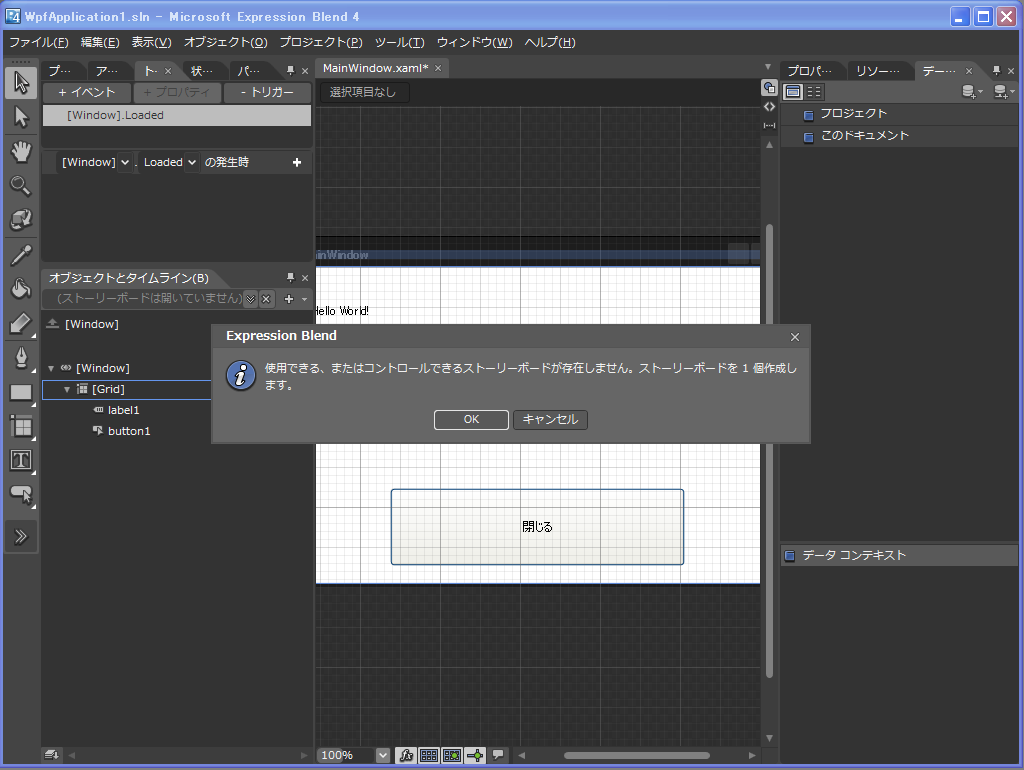Switch to XAML code view icon
Screen dimensions: 1024x770
[769, 106]
